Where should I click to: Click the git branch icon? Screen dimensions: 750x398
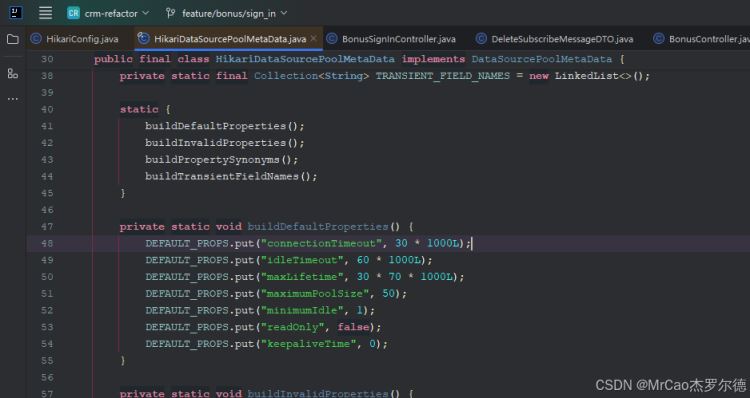coord(170,13)
